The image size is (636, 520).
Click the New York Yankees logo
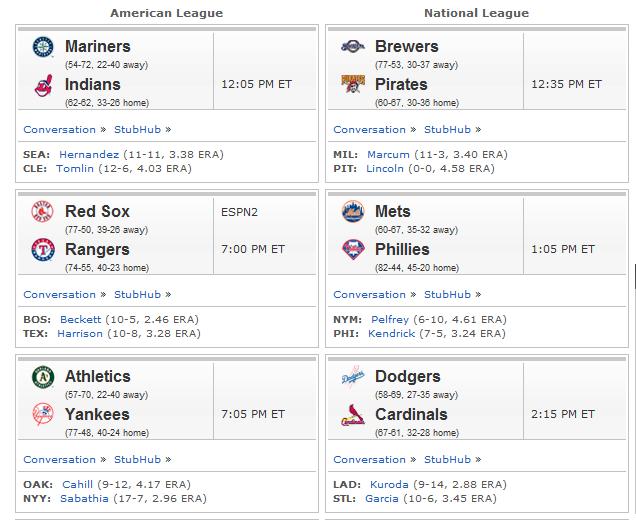(43, 414)
